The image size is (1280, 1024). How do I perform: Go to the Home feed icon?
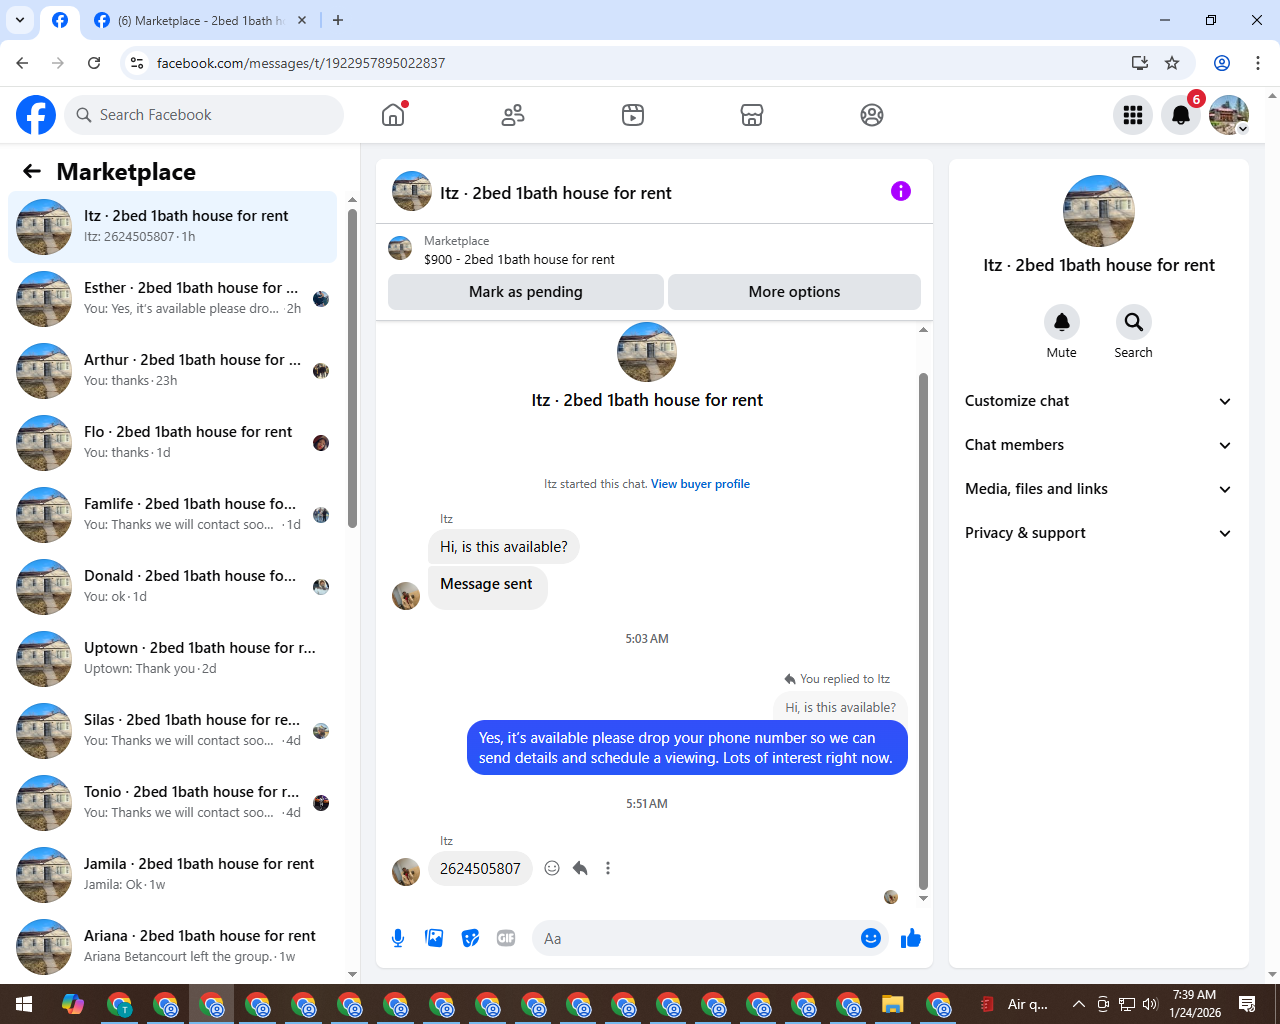pos(393,115)
